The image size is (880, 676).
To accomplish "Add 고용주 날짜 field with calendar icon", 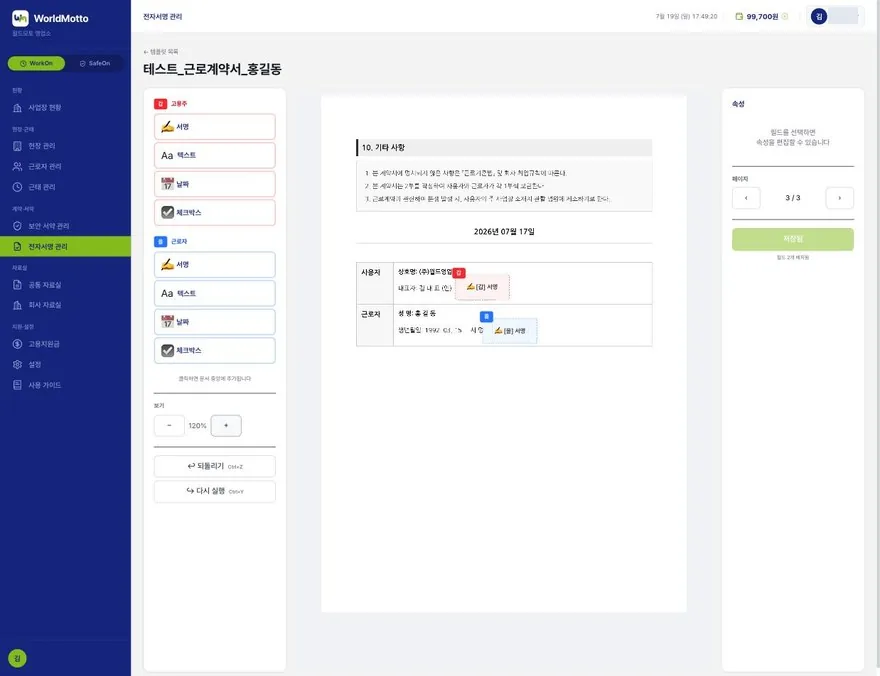I will [x=214, y=184].
